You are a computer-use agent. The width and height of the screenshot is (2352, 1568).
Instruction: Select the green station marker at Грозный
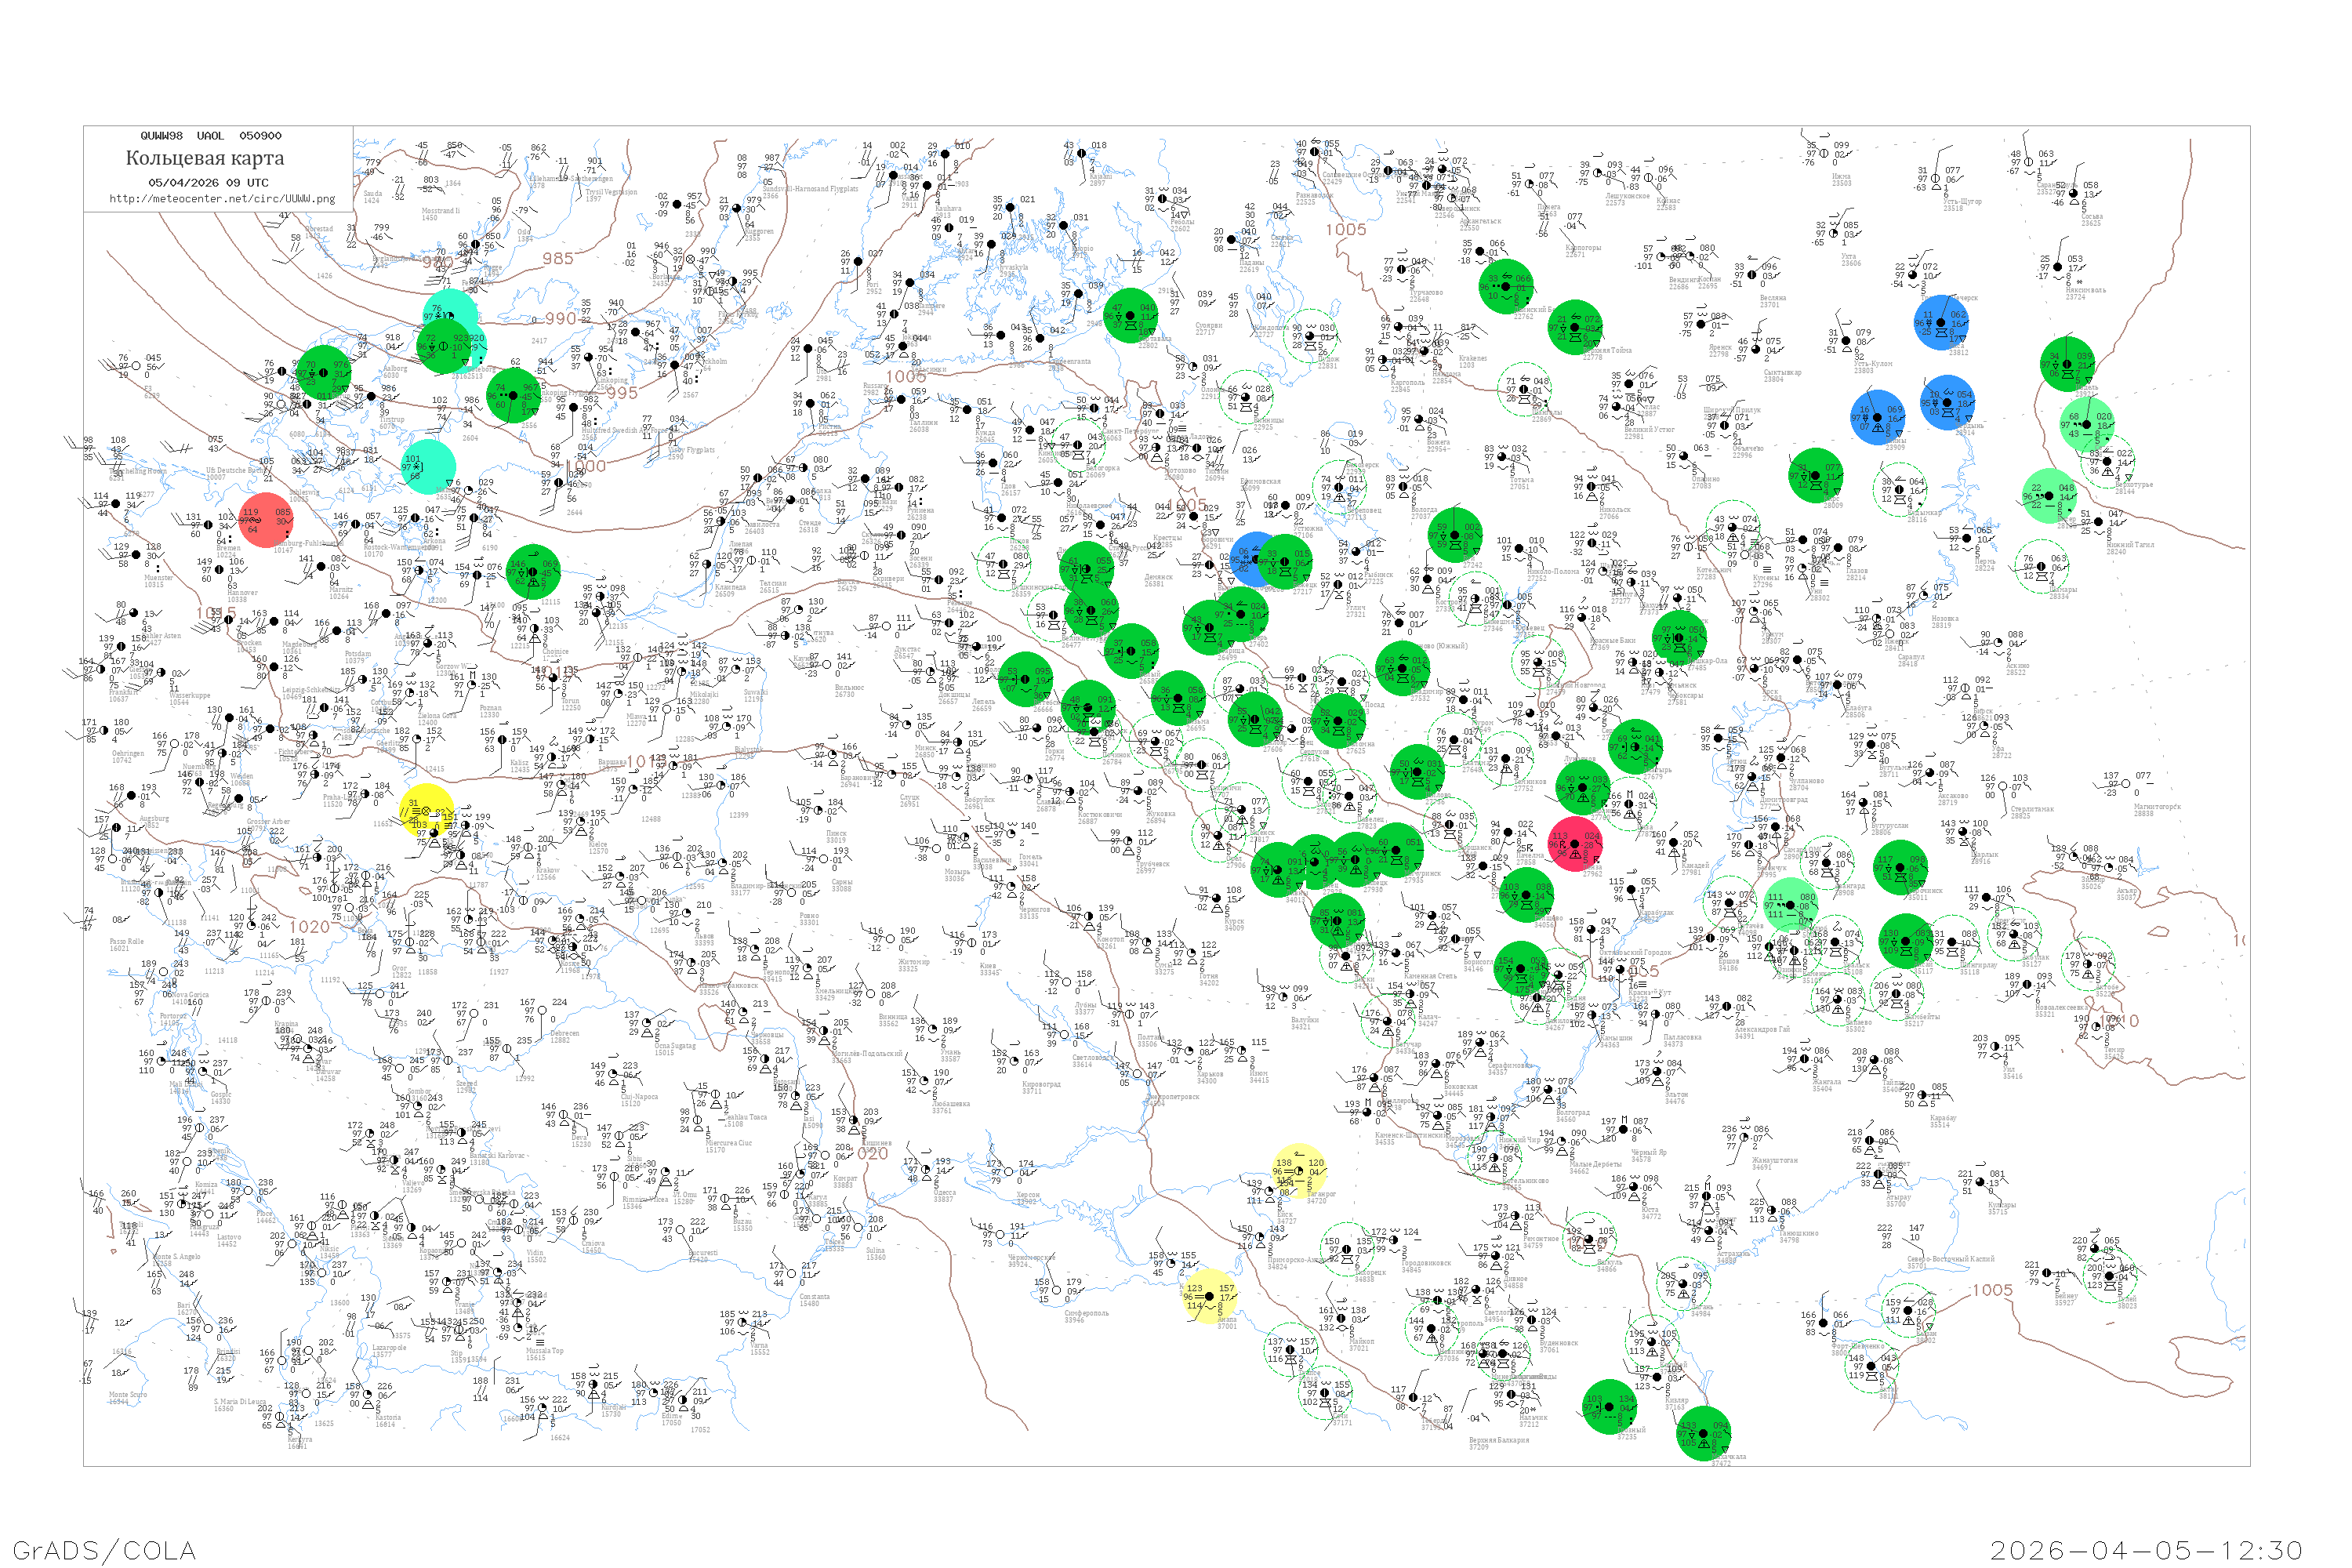[x=1610, y=1407]
